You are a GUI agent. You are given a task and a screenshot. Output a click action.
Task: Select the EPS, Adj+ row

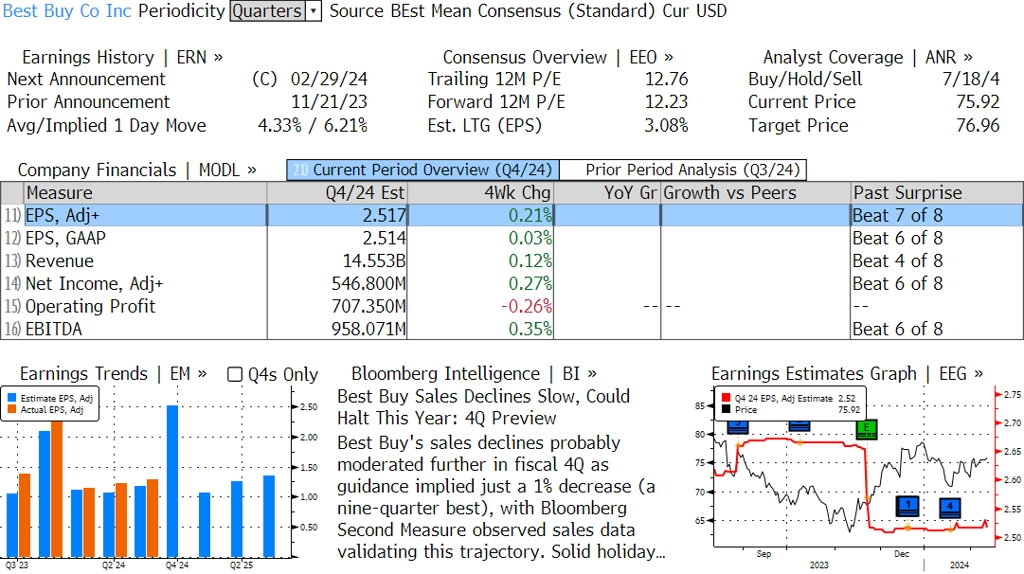(512, 215)
